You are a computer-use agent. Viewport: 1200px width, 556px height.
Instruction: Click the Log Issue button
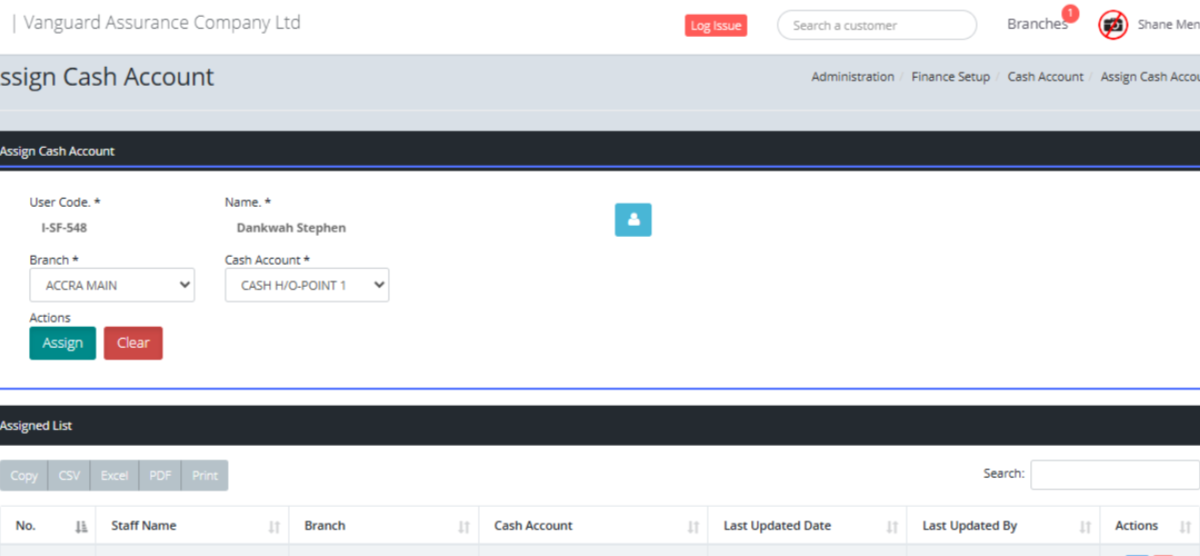(715, 26)
